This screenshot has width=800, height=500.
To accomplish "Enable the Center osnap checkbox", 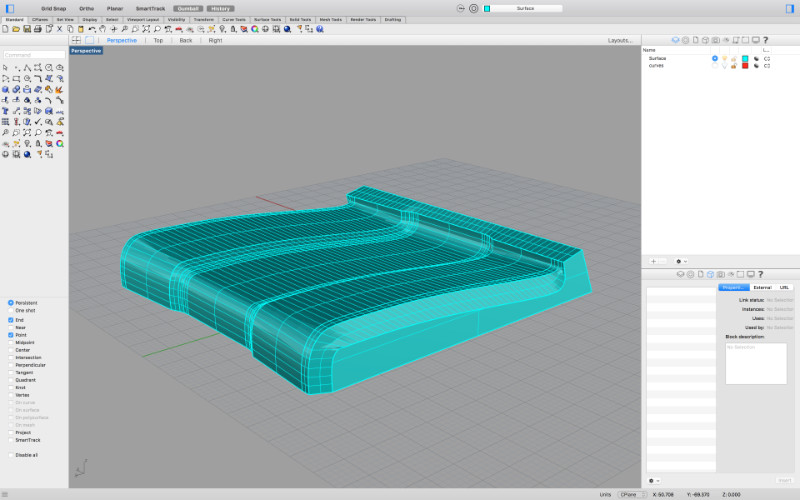I will coord(11,350).
